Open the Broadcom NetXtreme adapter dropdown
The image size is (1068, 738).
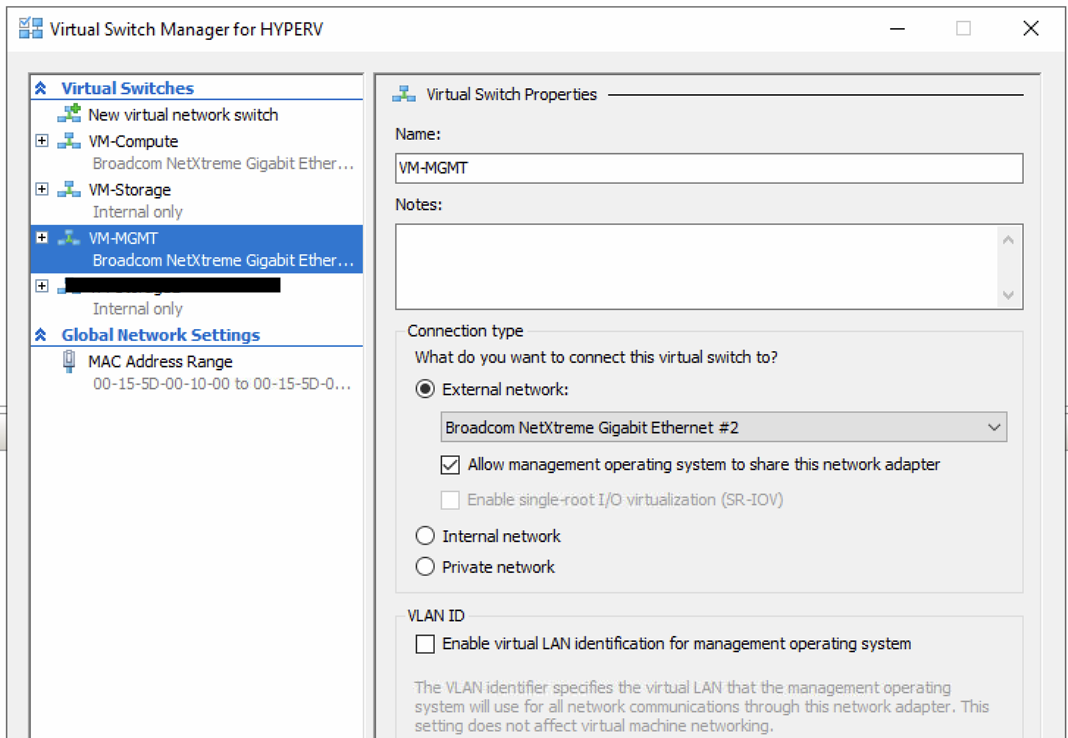coord(723,428)
